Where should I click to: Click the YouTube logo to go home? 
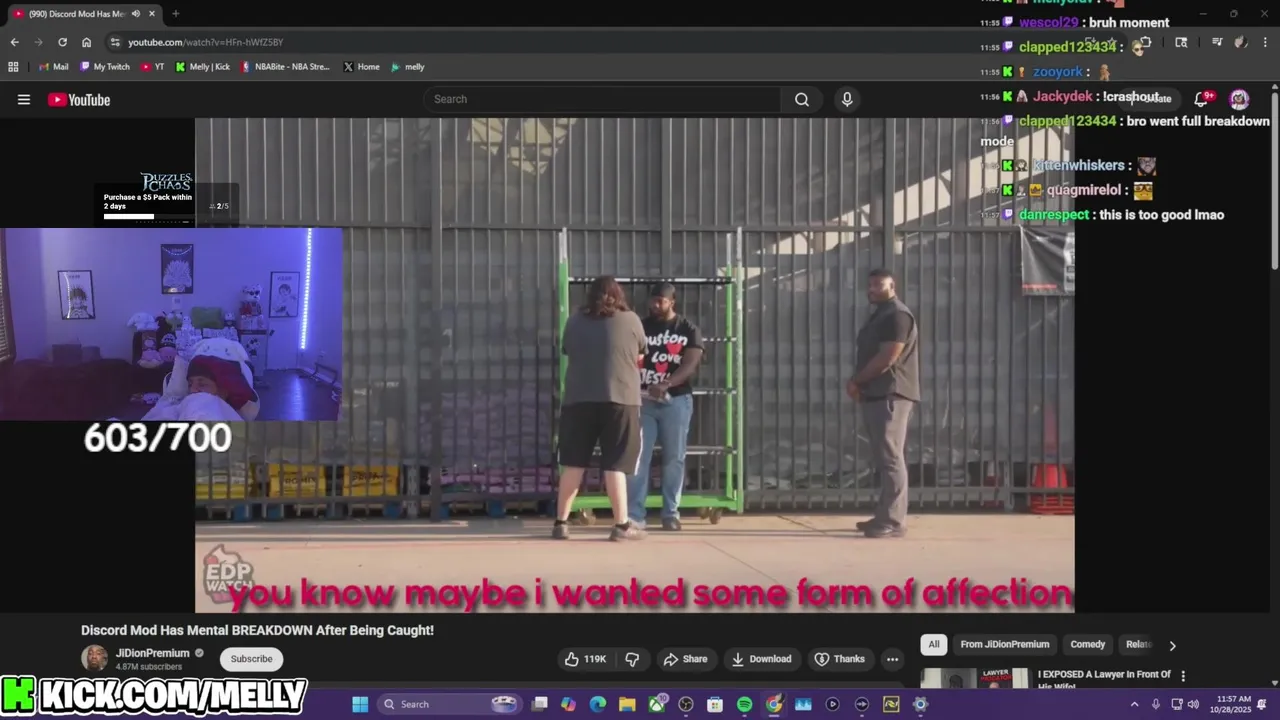79,99
